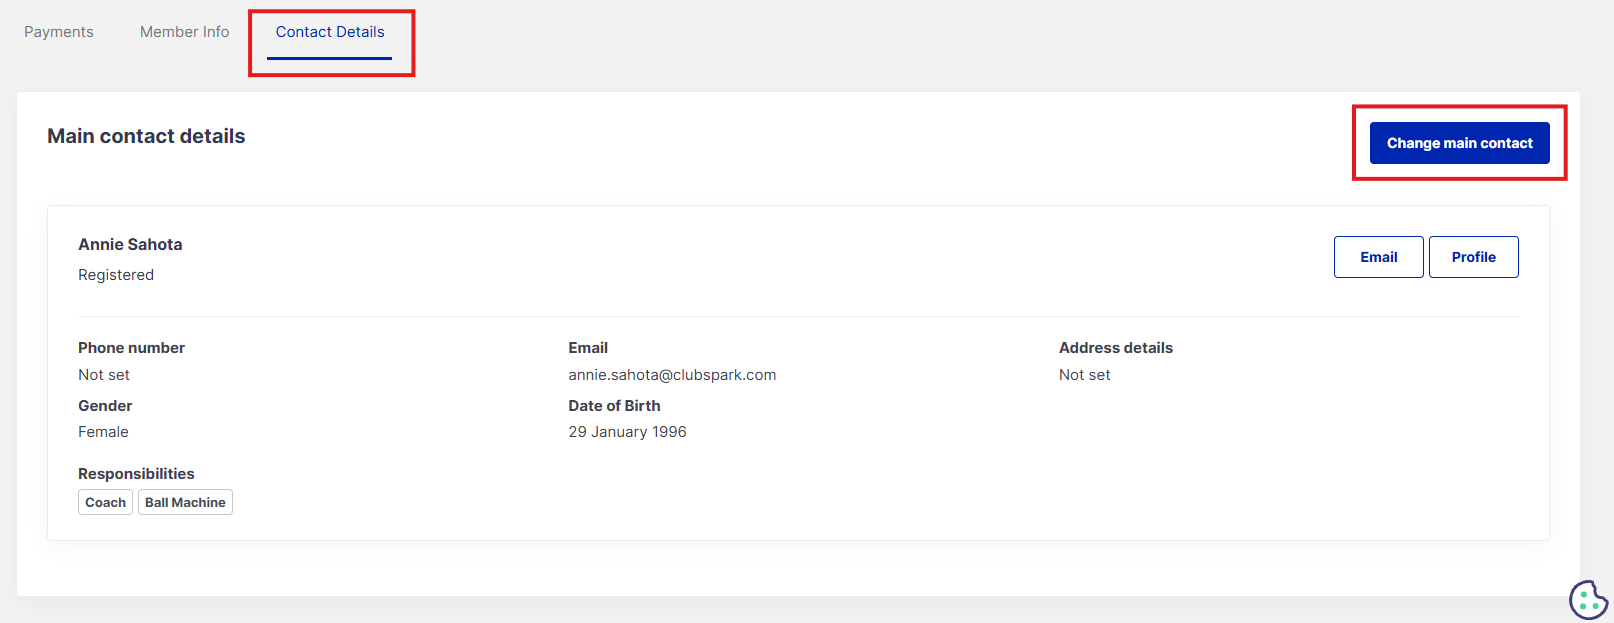
Task: Click the Responsibilities label
Action: coord(136,474)
